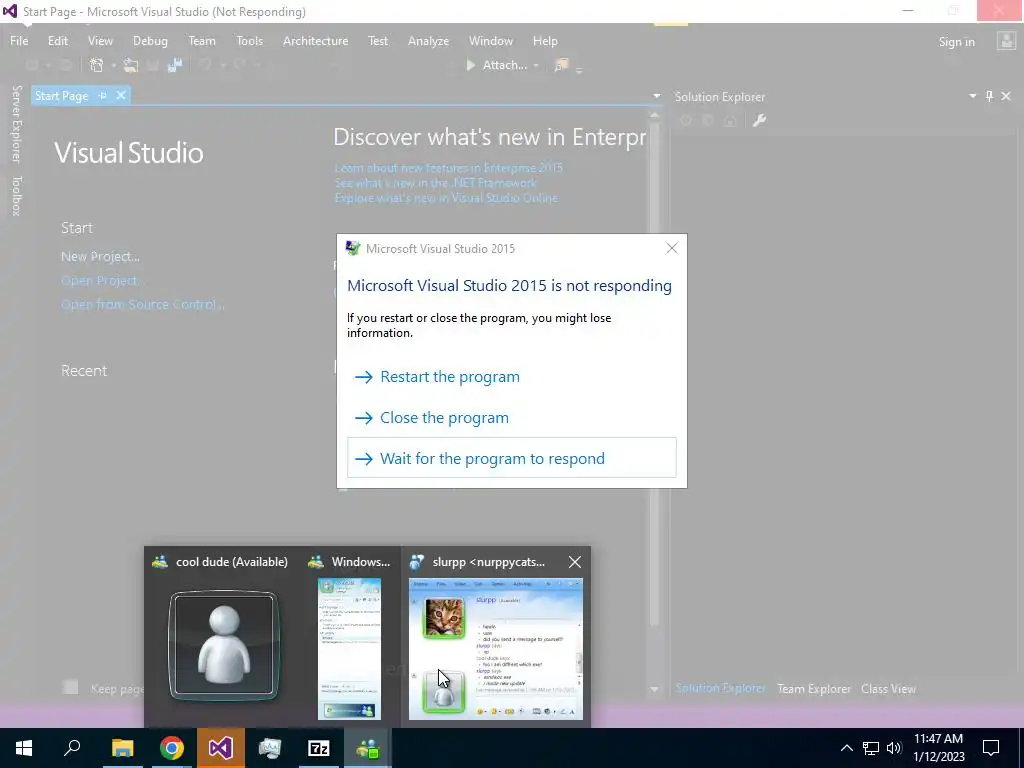Switch to the Team Explorer tab
Viewport: 1024px width, 768px height.
coord(814,688)
